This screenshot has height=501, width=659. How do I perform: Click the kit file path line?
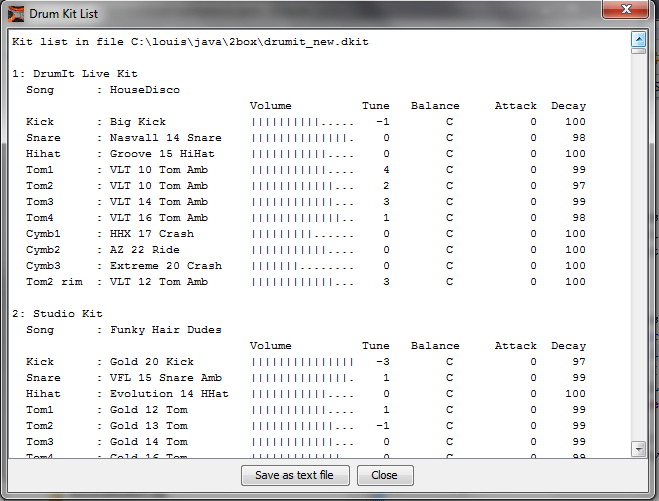click(190, 42)
